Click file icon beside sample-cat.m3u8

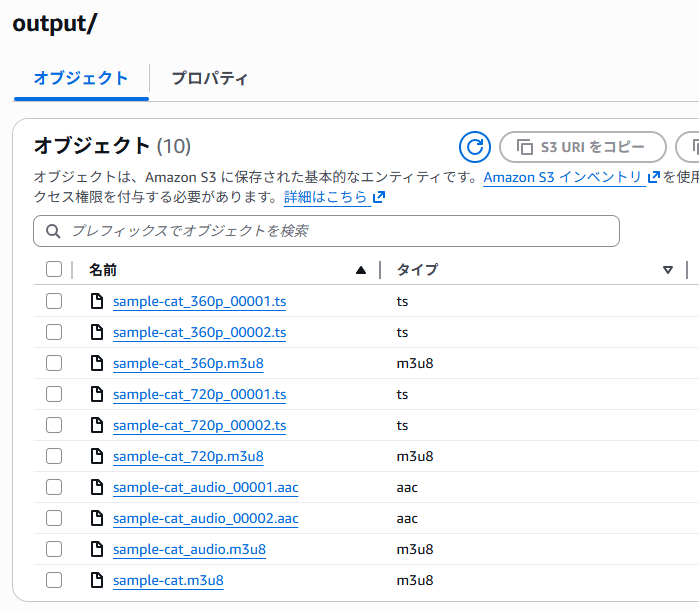(x=97, y=580)
